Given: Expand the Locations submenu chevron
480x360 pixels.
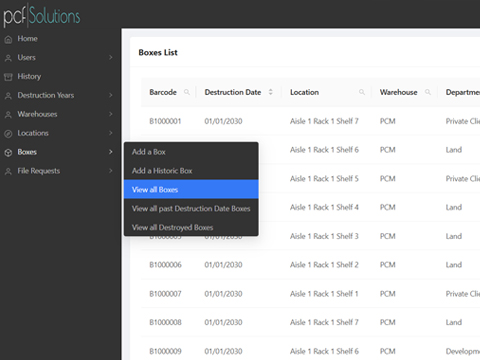Looking at the screenshot, I should (x=111, y=133).
